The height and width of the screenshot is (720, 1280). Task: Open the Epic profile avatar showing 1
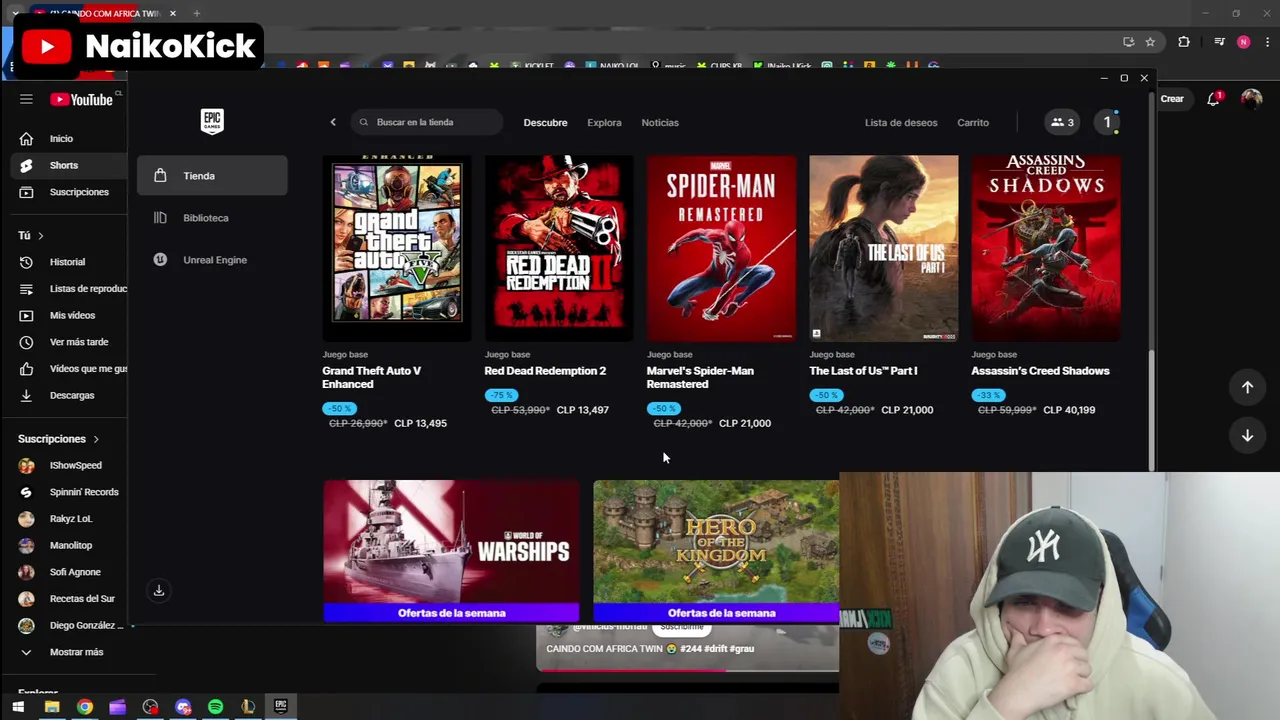point(1107,122)
